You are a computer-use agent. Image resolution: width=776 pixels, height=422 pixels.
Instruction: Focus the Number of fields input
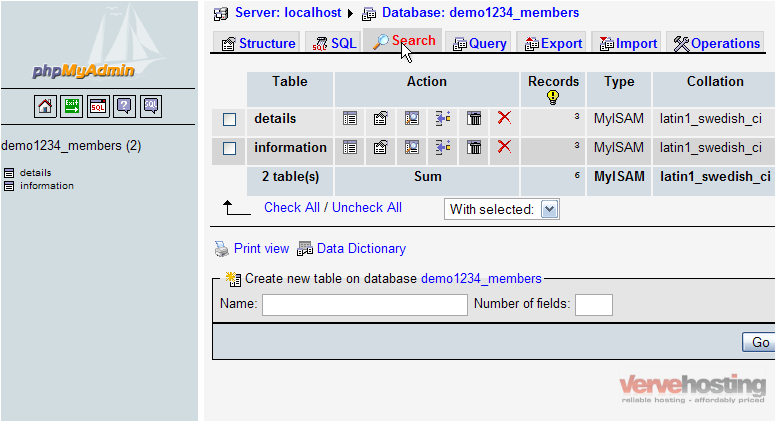[x=594, y=305]
